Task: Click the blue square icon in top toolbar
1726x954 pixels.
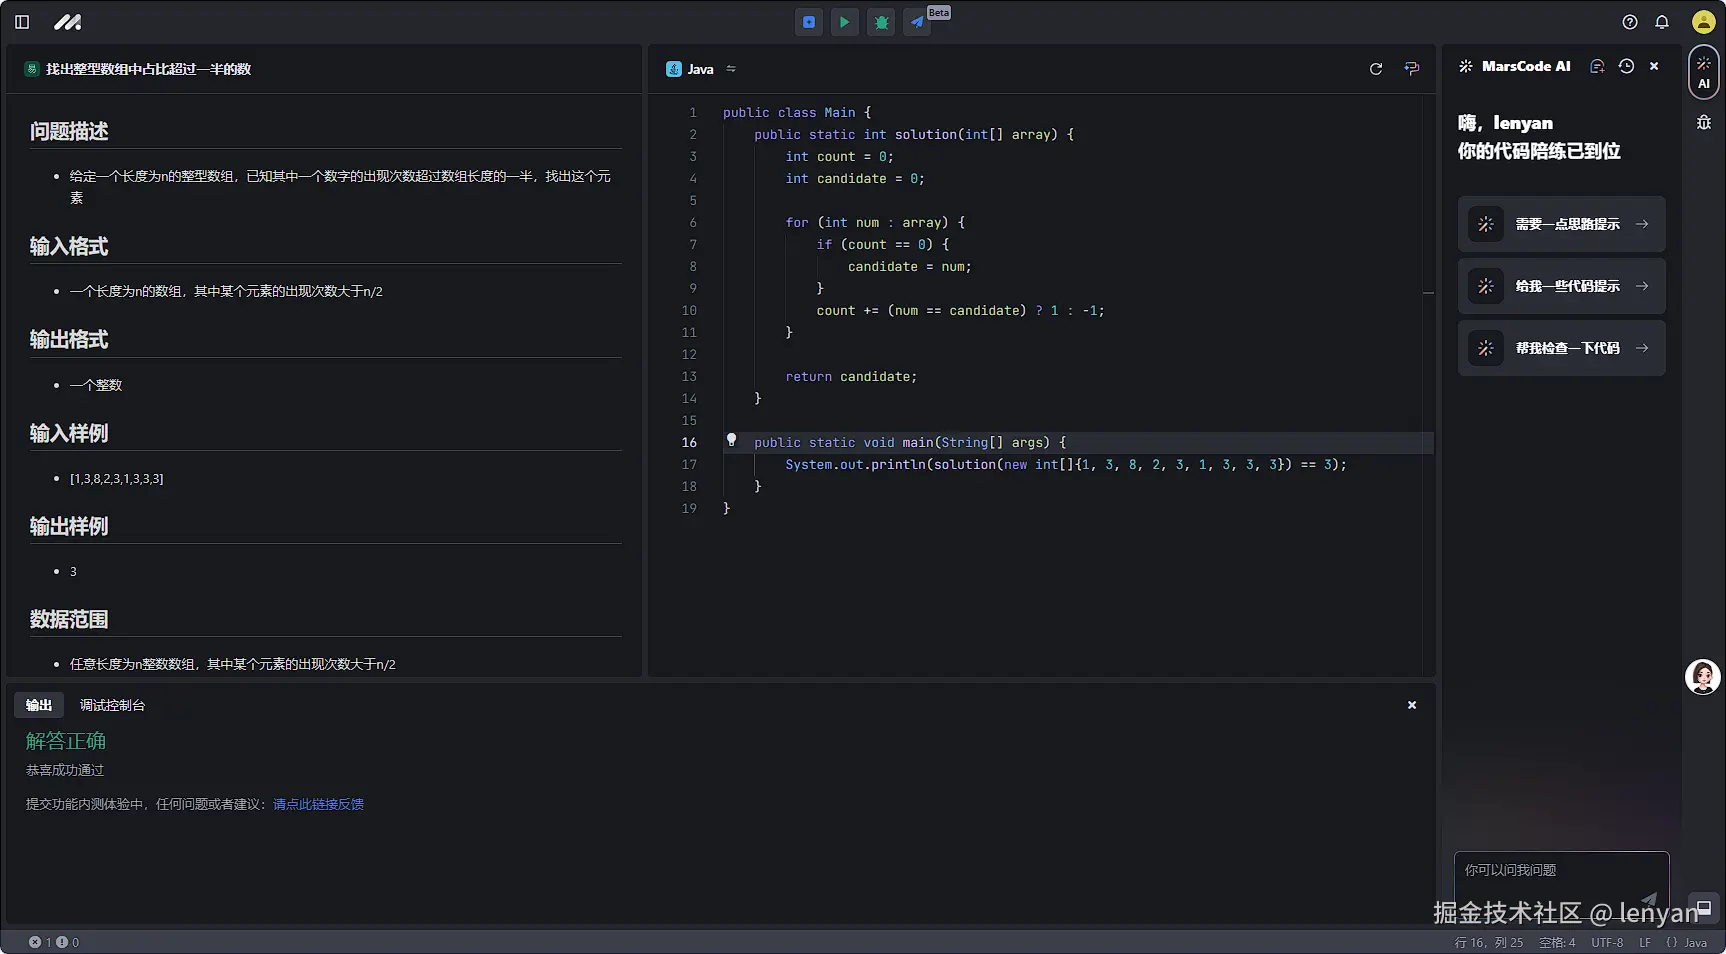Action: pyautogui.click(x=809, y=22)
